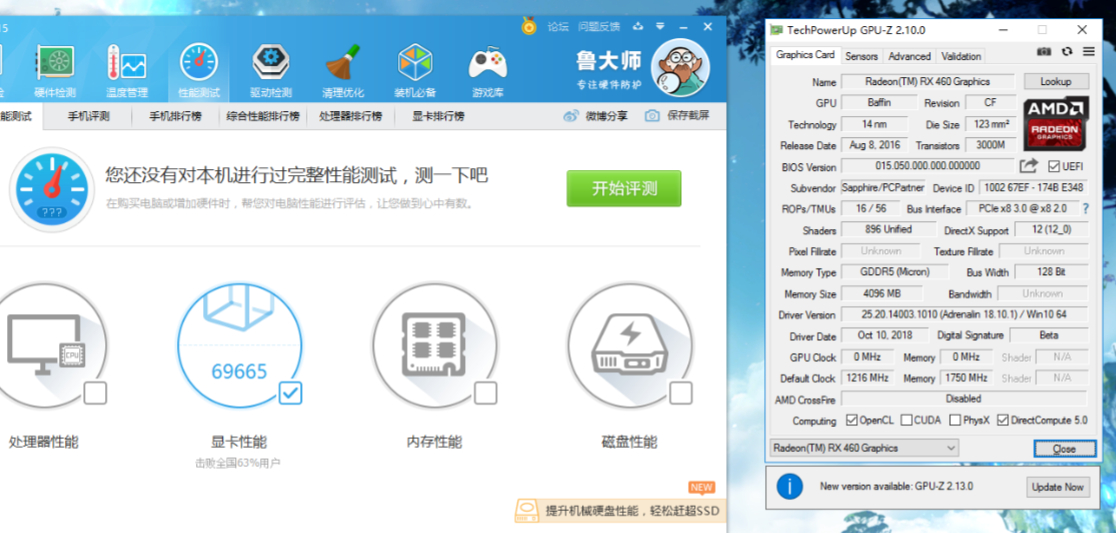This screenshot has height=533, width=1116.
Task: Click the Lookup button in GPU-Z
Action: [1056, 81]
